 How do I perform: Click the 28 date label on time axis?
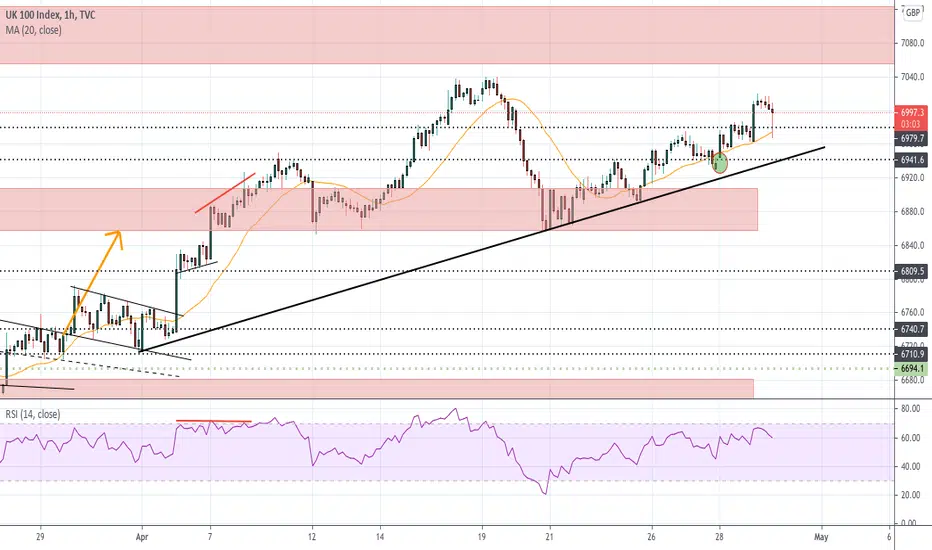tap(719, 536)
